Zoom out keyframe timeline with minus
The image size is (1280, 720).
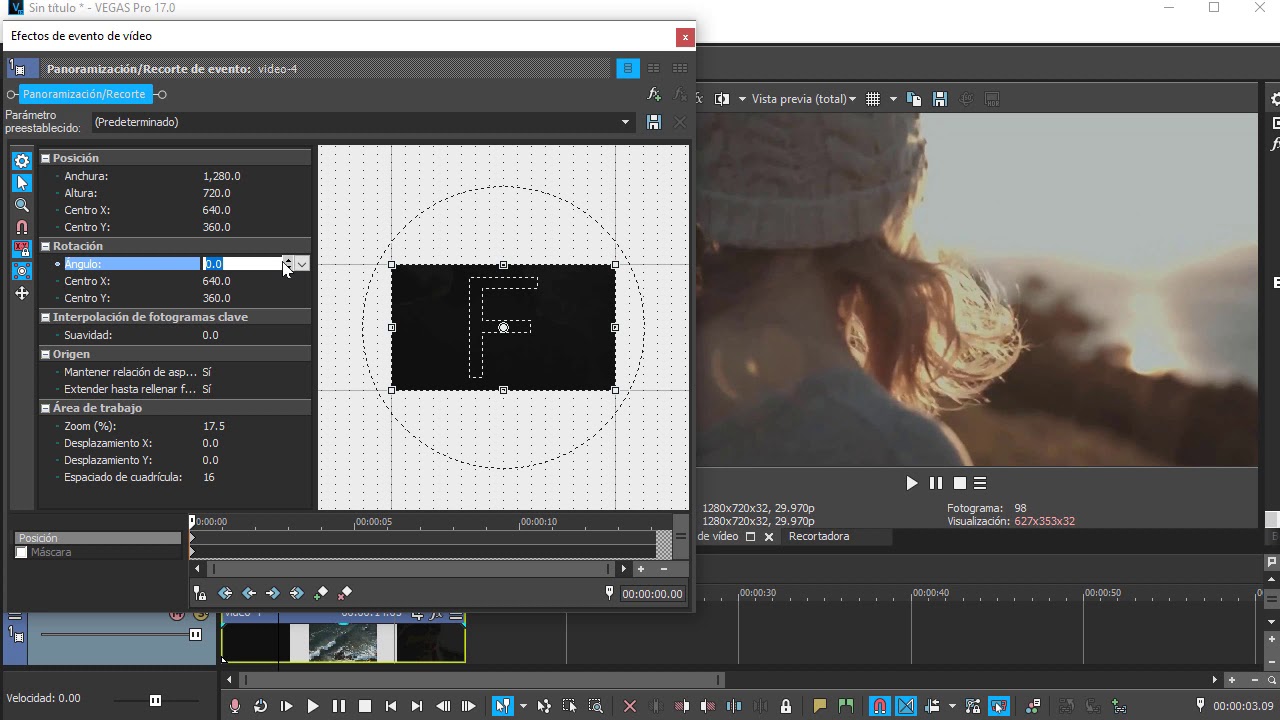click(x=663, y=569)
